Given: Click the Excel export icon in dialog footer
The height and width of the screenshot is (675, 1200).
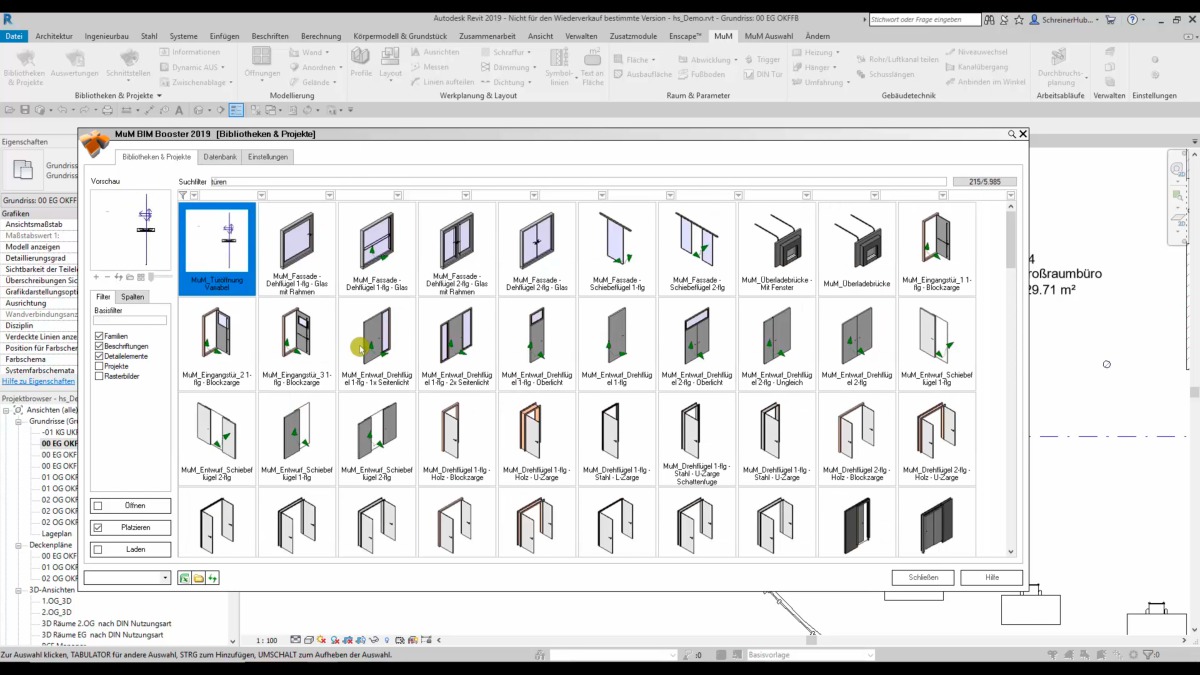Looking at the screenshot, I should pyautogui.click(x=184, y=578).
